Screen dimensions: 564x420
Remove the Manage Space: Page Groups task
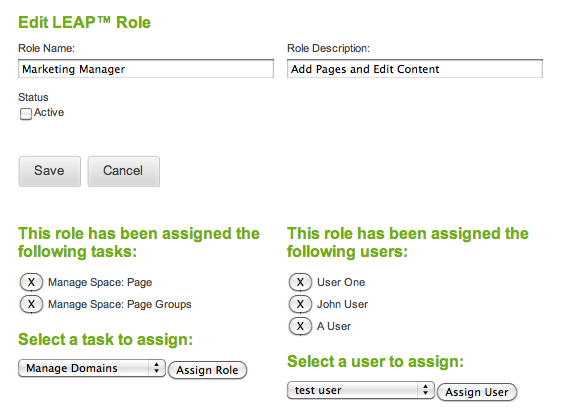(x=31, y=304)
